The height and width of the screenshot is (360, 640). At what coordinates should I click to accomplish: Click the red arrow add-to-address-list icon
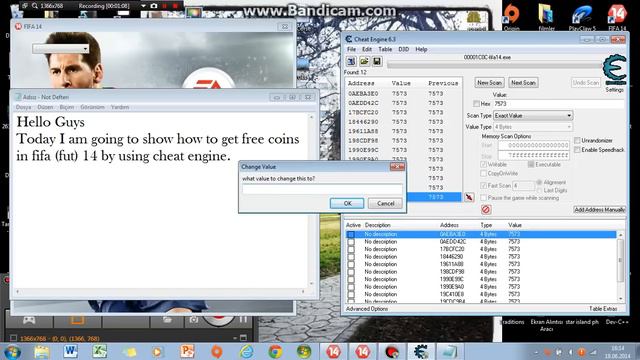[469, 197]
